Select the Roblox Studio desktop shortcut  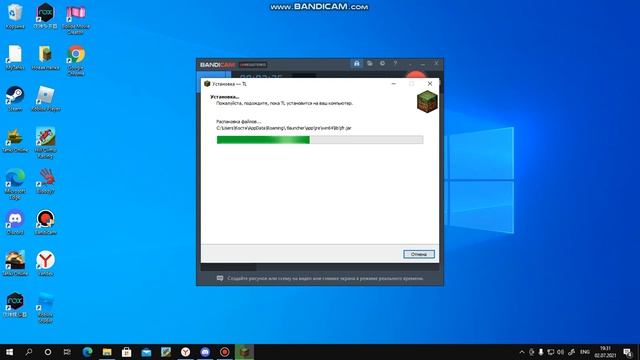(45, 307)
